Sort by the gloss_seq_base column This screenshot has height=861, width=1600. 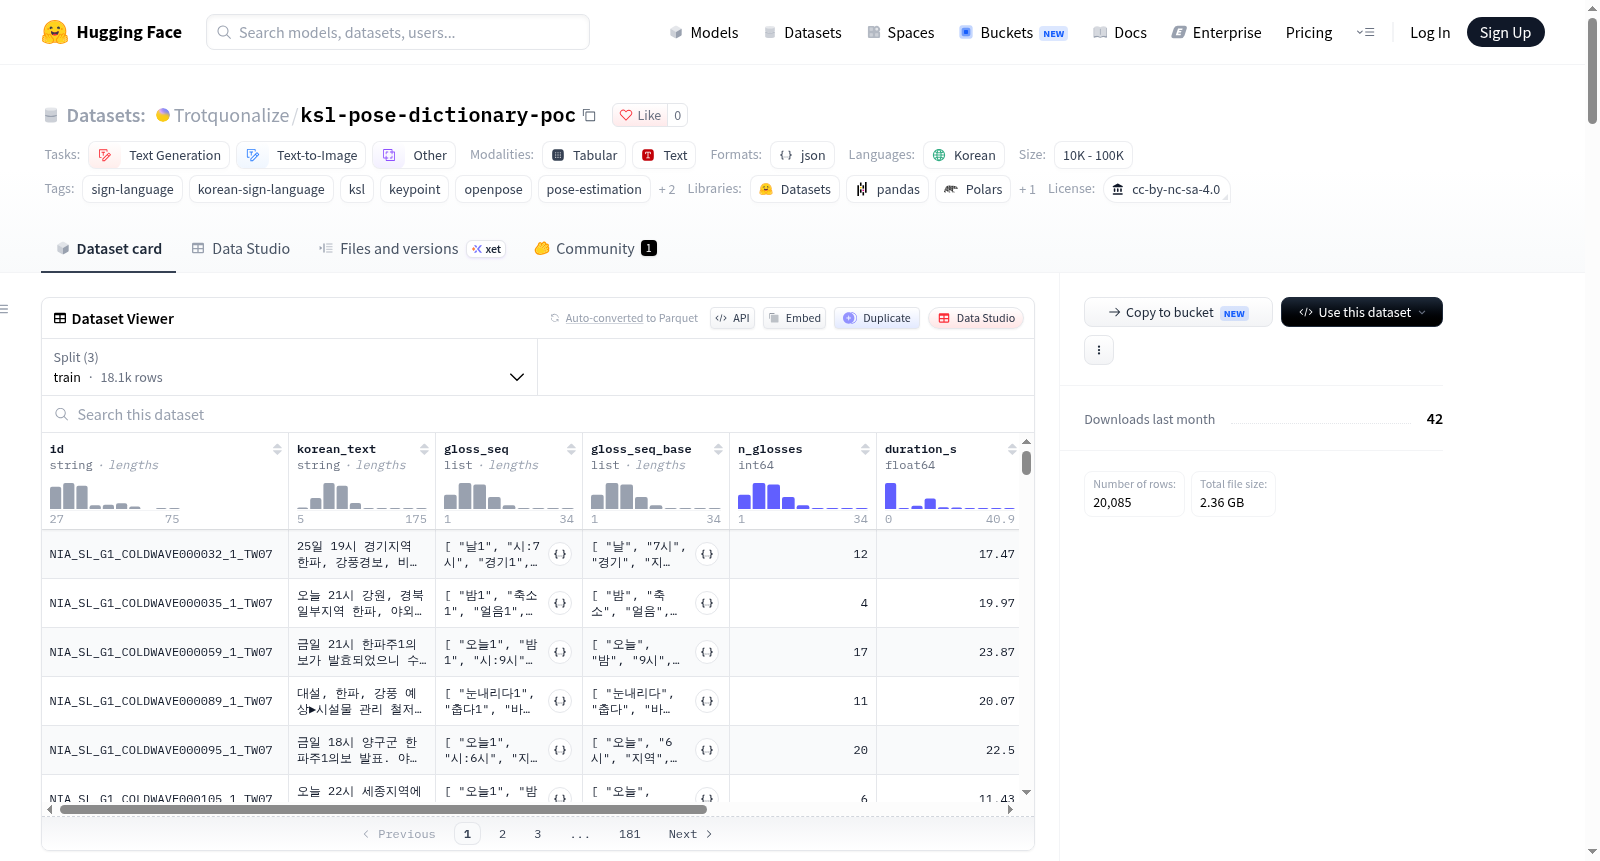[x=718, y=450]
